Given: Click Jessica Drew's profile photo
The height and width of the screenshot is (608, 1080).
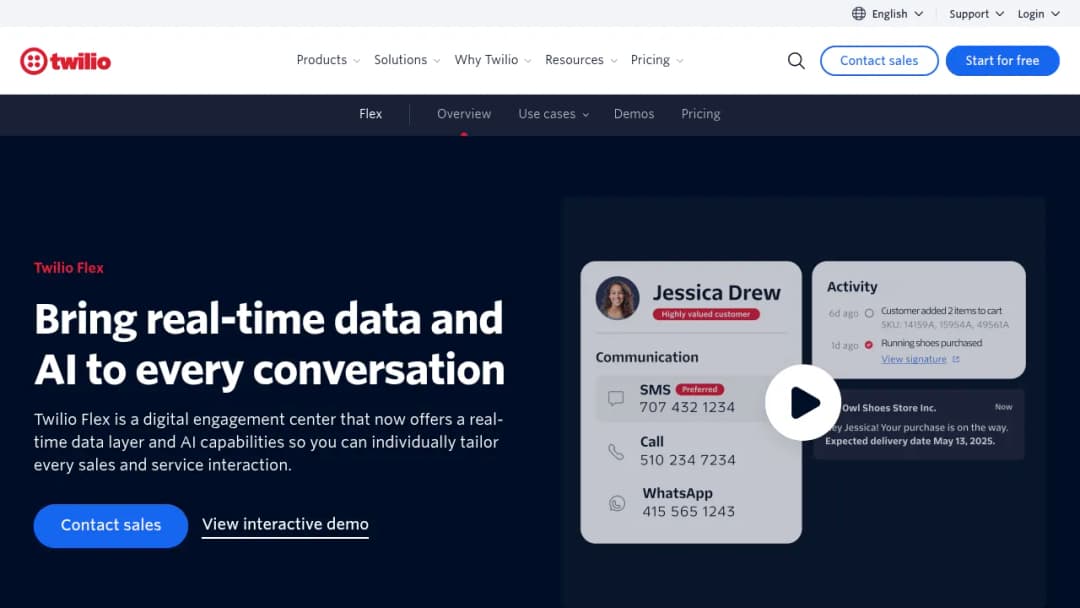Looking at the screenshot, I should [617, 298].
